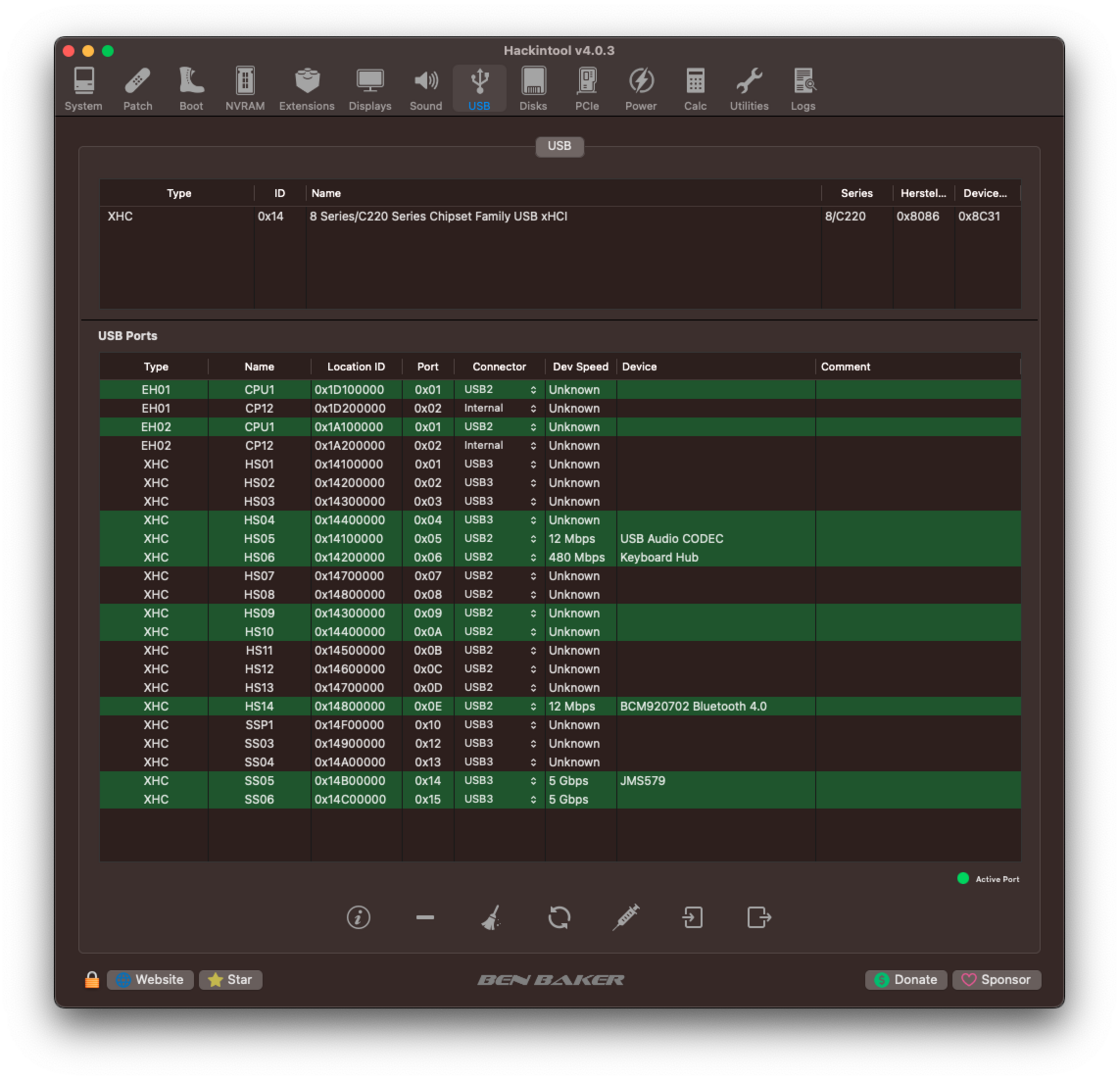Click the Refresh arrows icon

[559, 917]
